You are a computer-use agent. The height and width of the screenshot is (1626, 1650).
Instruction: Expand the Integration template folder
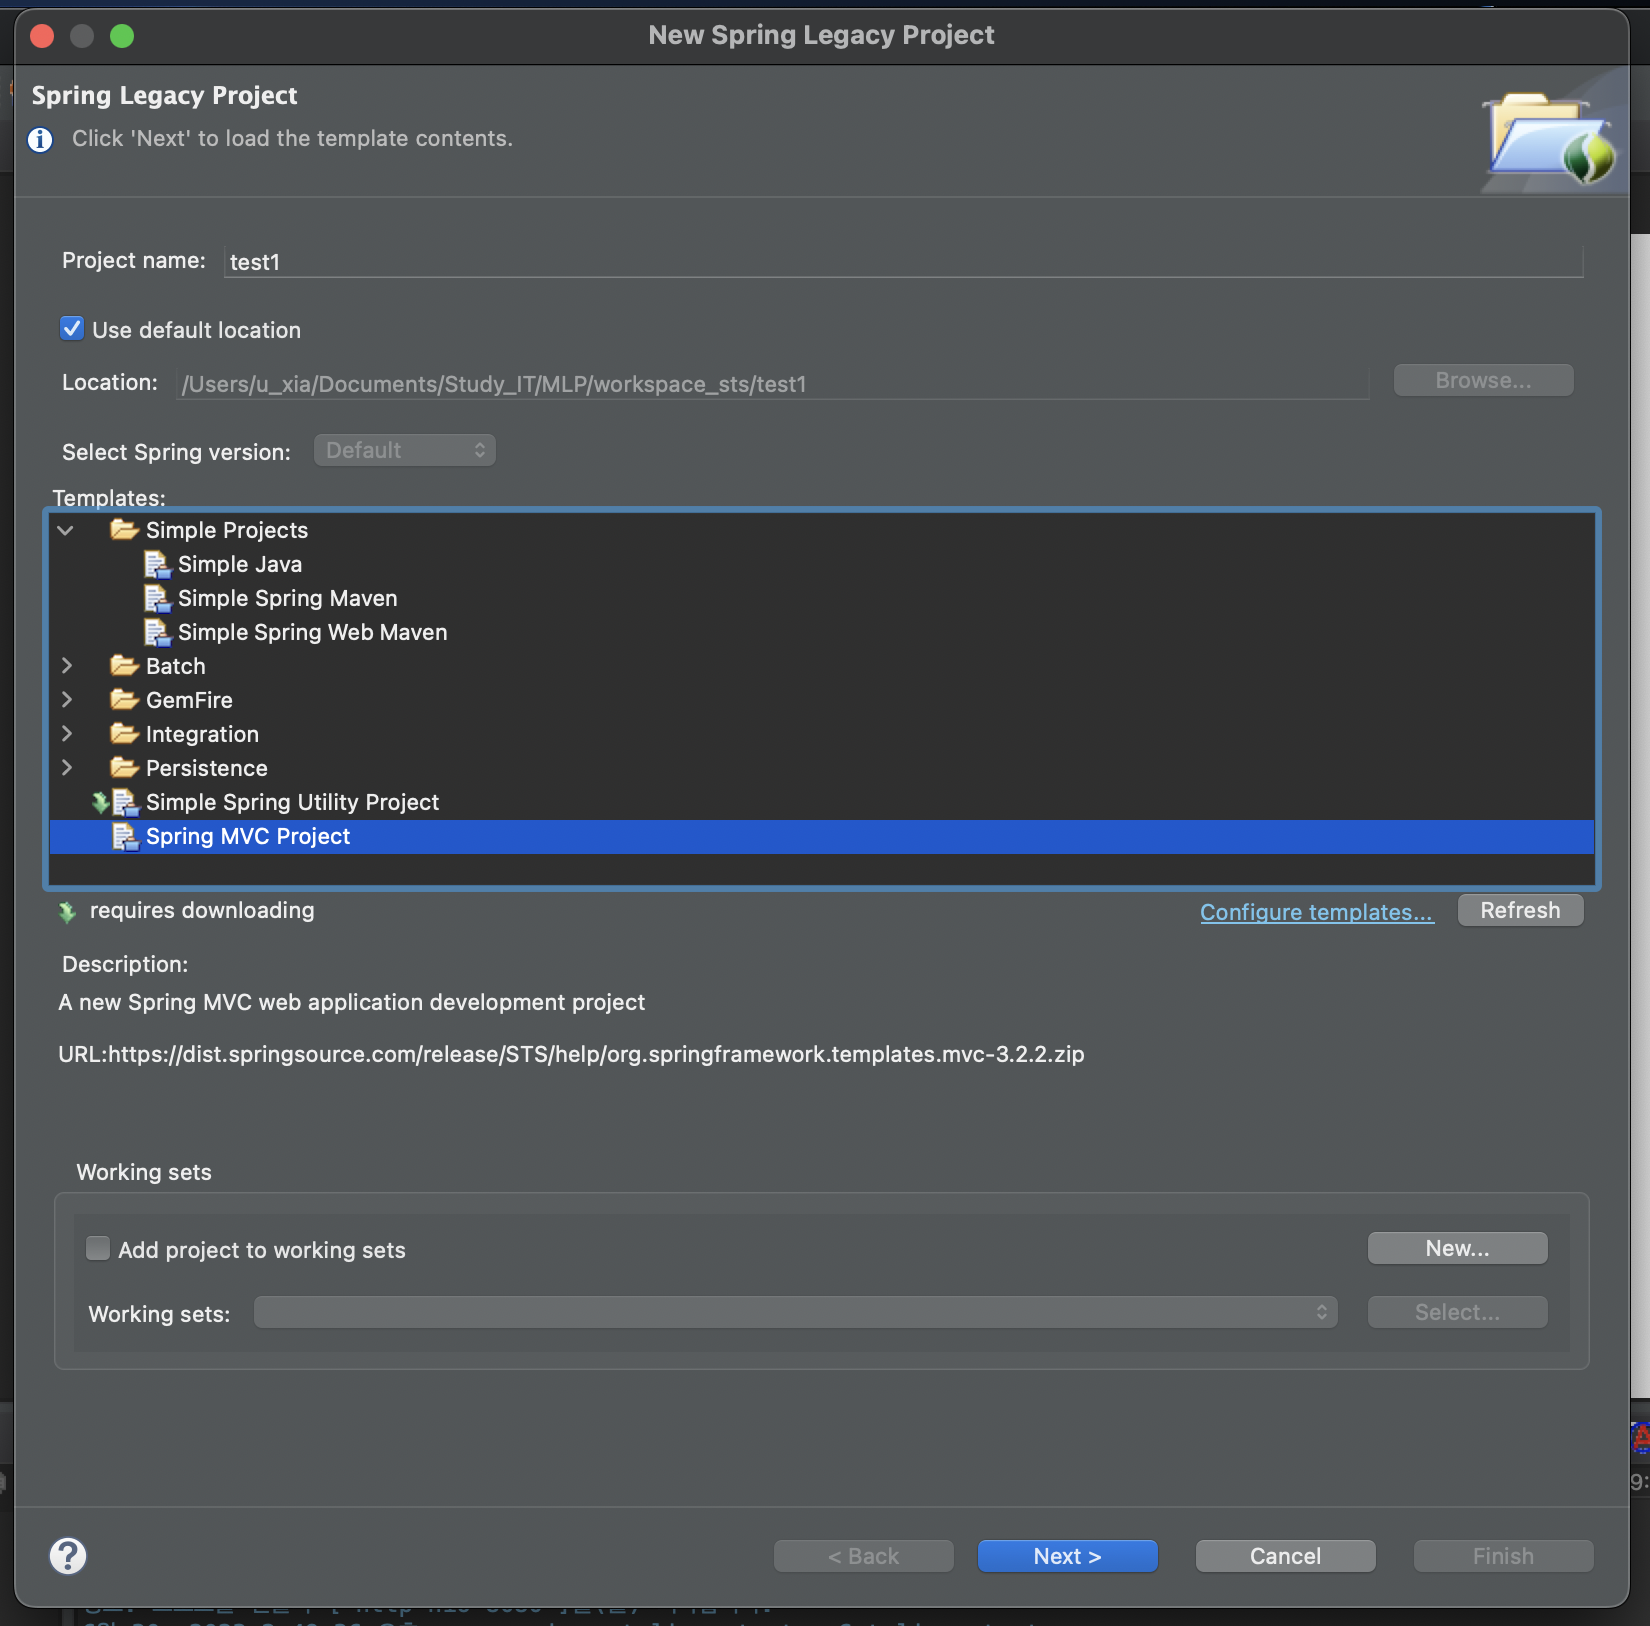pyautogui.click(x=67, y=733)
